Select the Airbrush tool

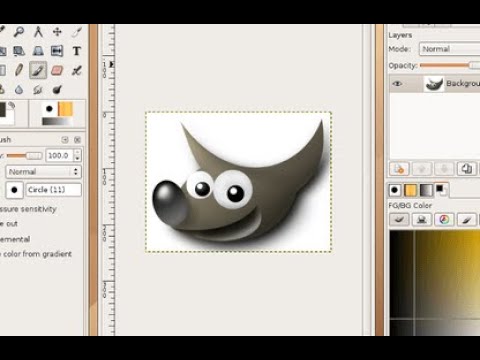pyautogui.click(x=77, y=70)
